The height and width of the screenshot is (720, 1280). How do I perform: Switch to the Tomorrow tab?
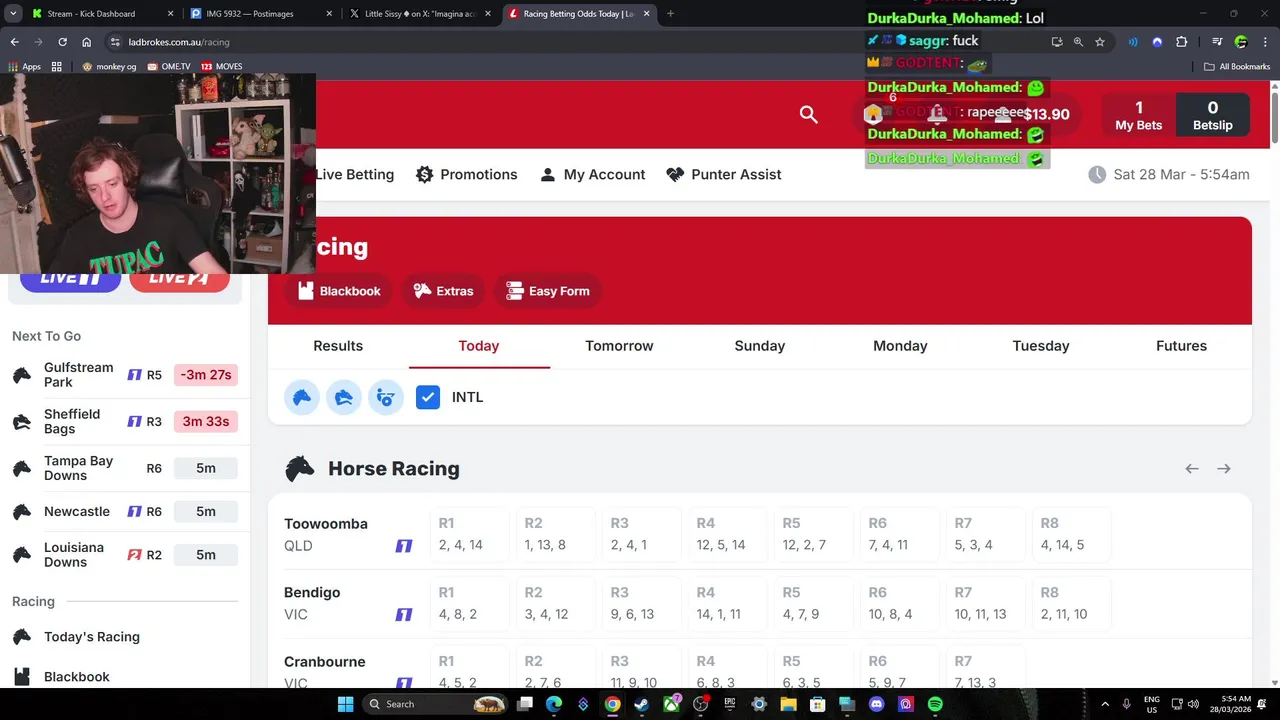619,346
